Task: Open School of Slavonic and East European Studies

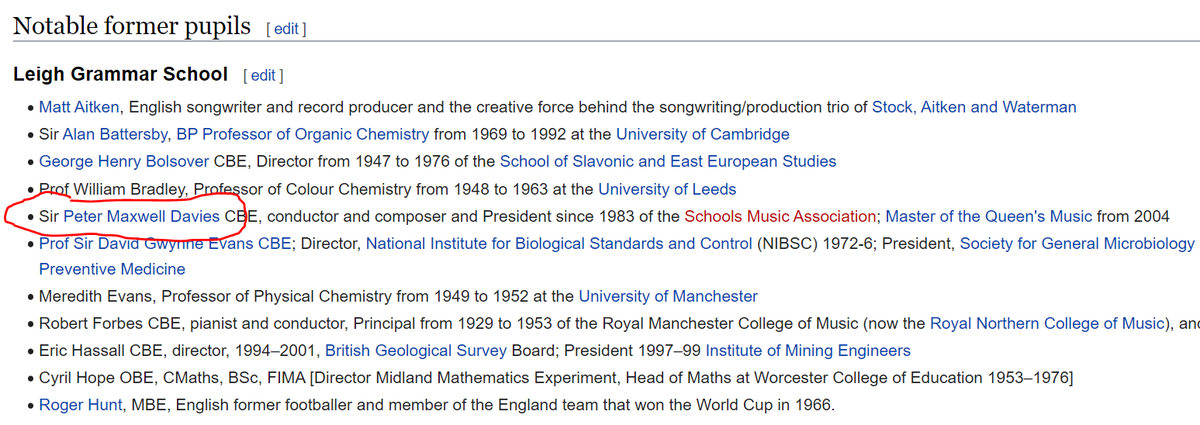Action: click(x=668, y=161)
